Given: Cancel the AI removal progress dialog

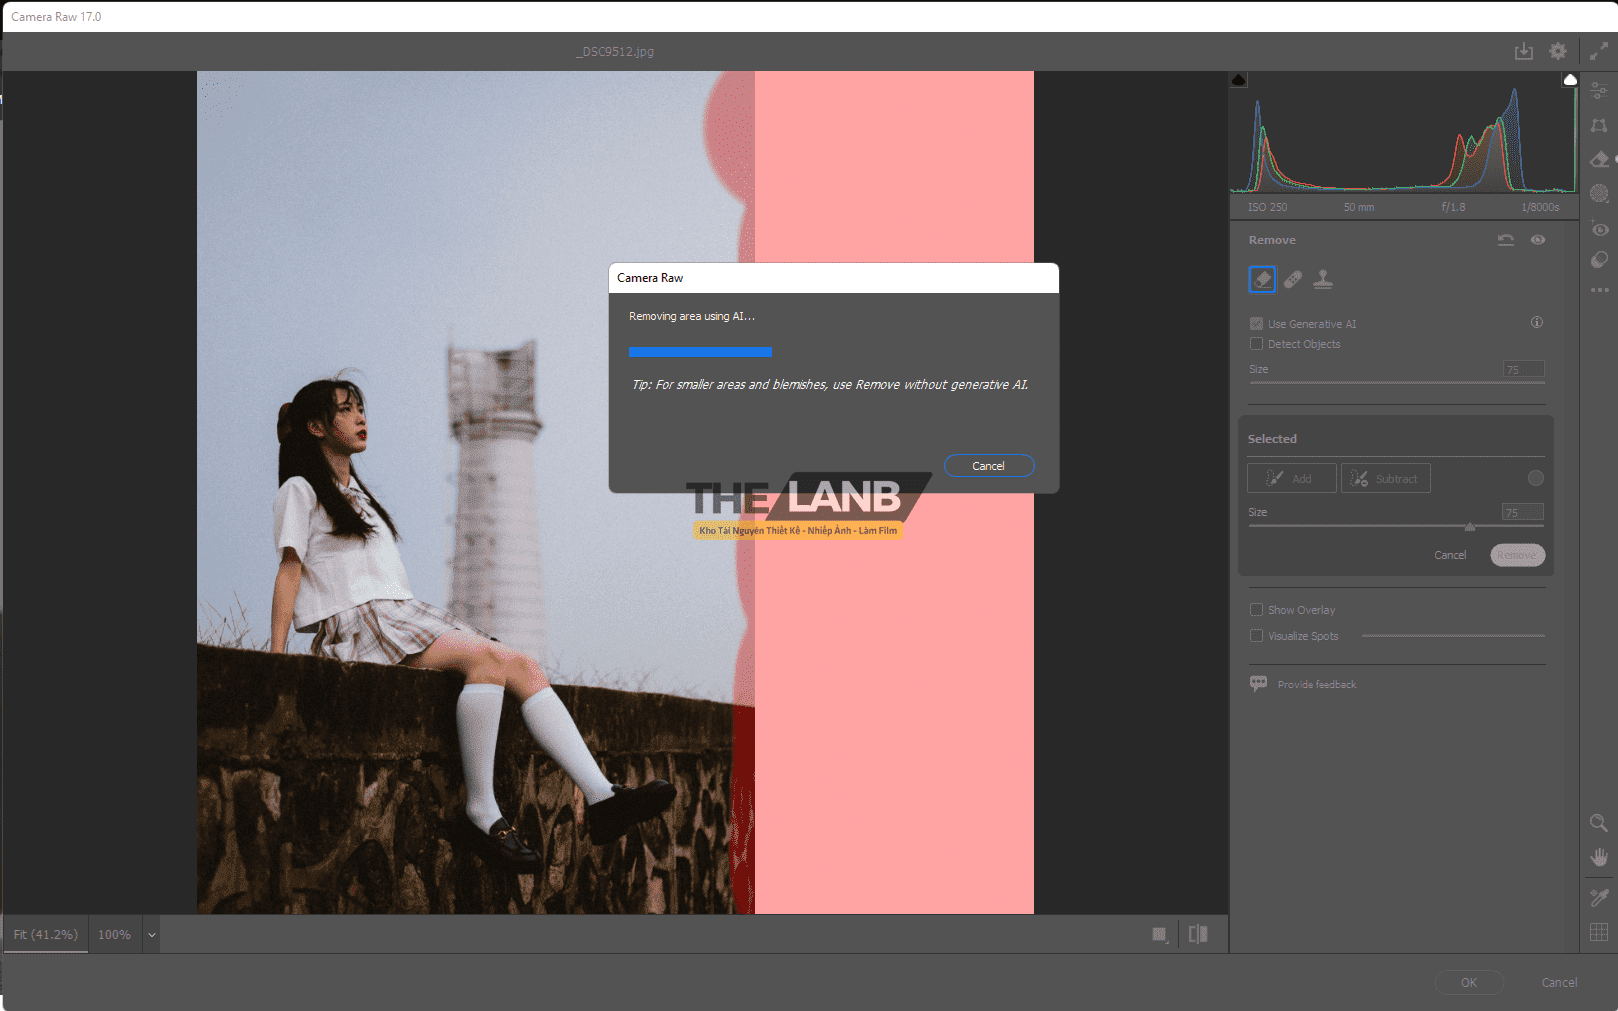Looking at the screenshot, I should [x=988, y=466].
